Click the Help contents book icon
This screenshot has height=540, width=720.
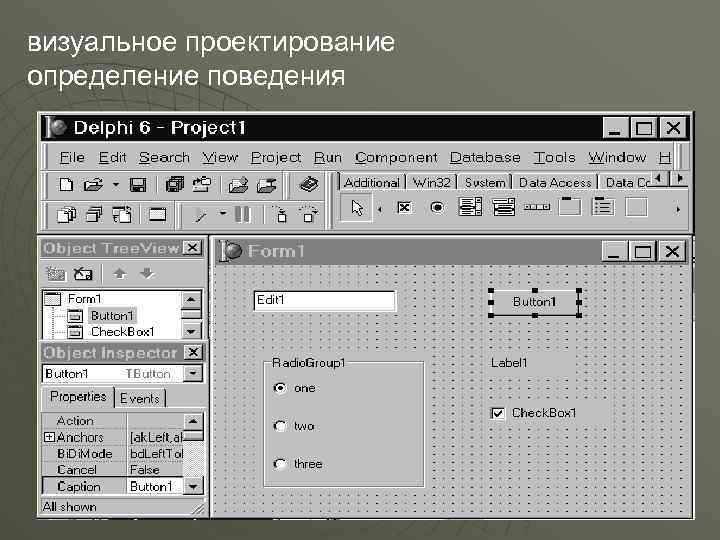point(309,185)
